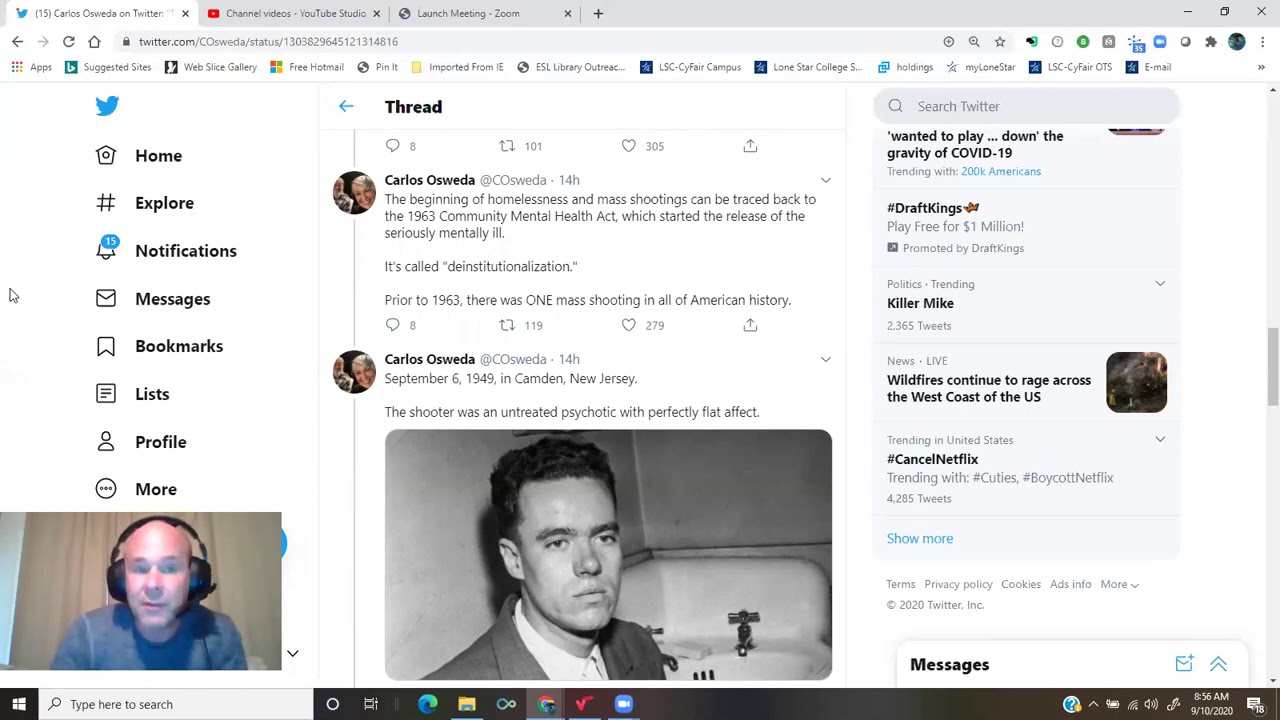The width and height of the screenshot is (1280, 720).
Task: Share icon on tweet with 279 likes
Action: 750,325
